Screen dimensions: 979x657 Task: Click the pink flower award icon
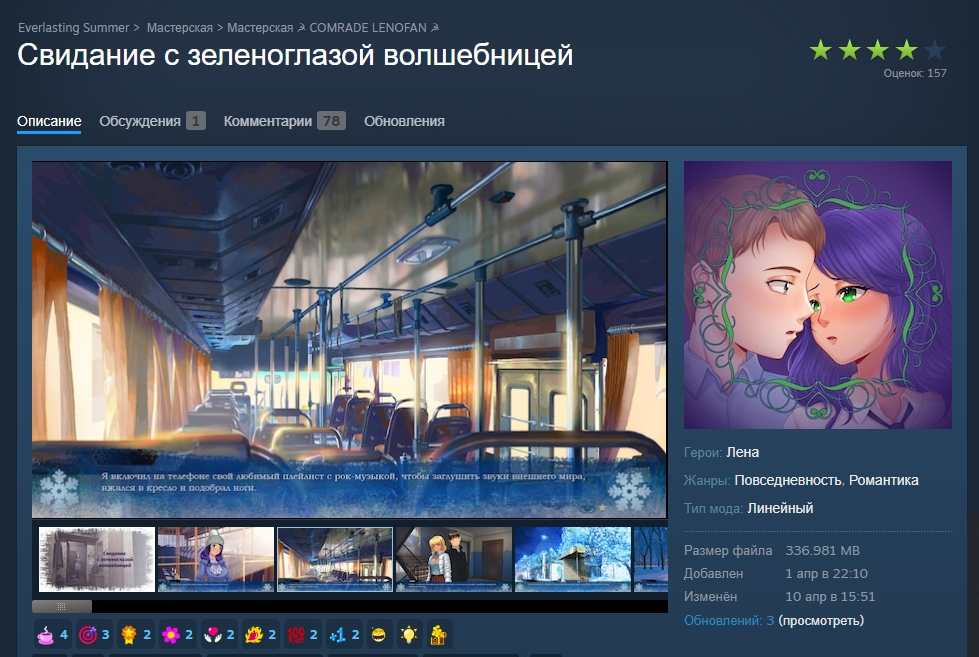pos(170,635)
